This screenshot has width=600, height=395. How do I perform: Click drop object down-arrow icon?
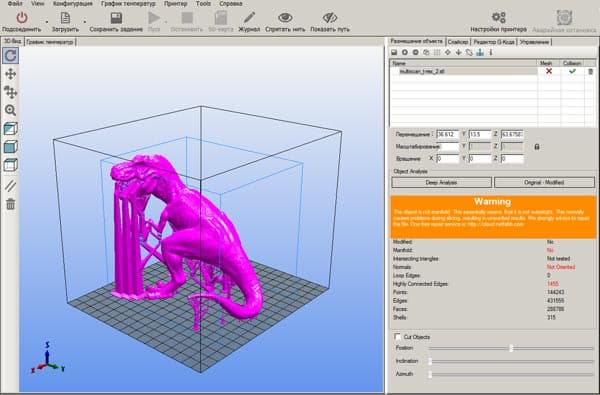[458, 52]
